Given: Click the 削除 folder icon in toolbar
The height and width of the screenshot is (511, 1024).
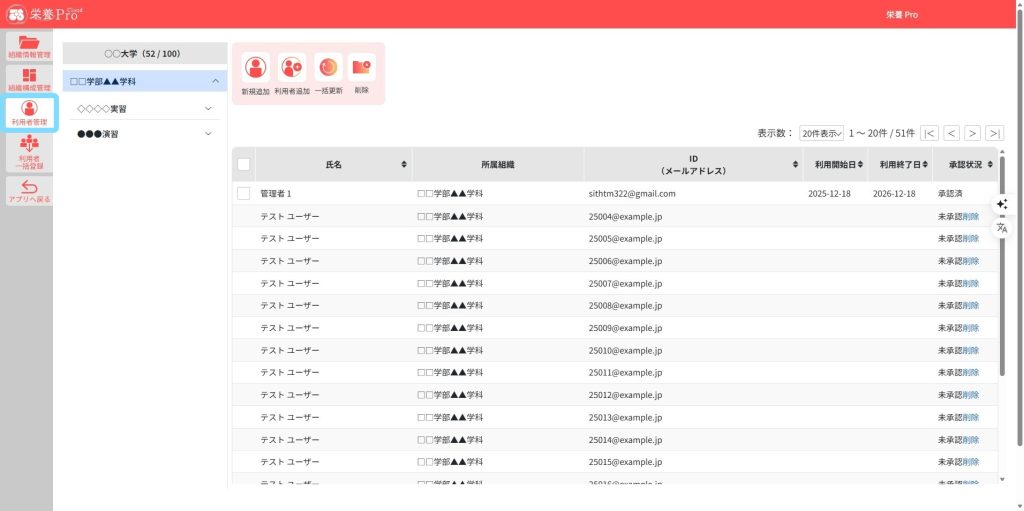Looking at the screenshot, I should [361, 69].
